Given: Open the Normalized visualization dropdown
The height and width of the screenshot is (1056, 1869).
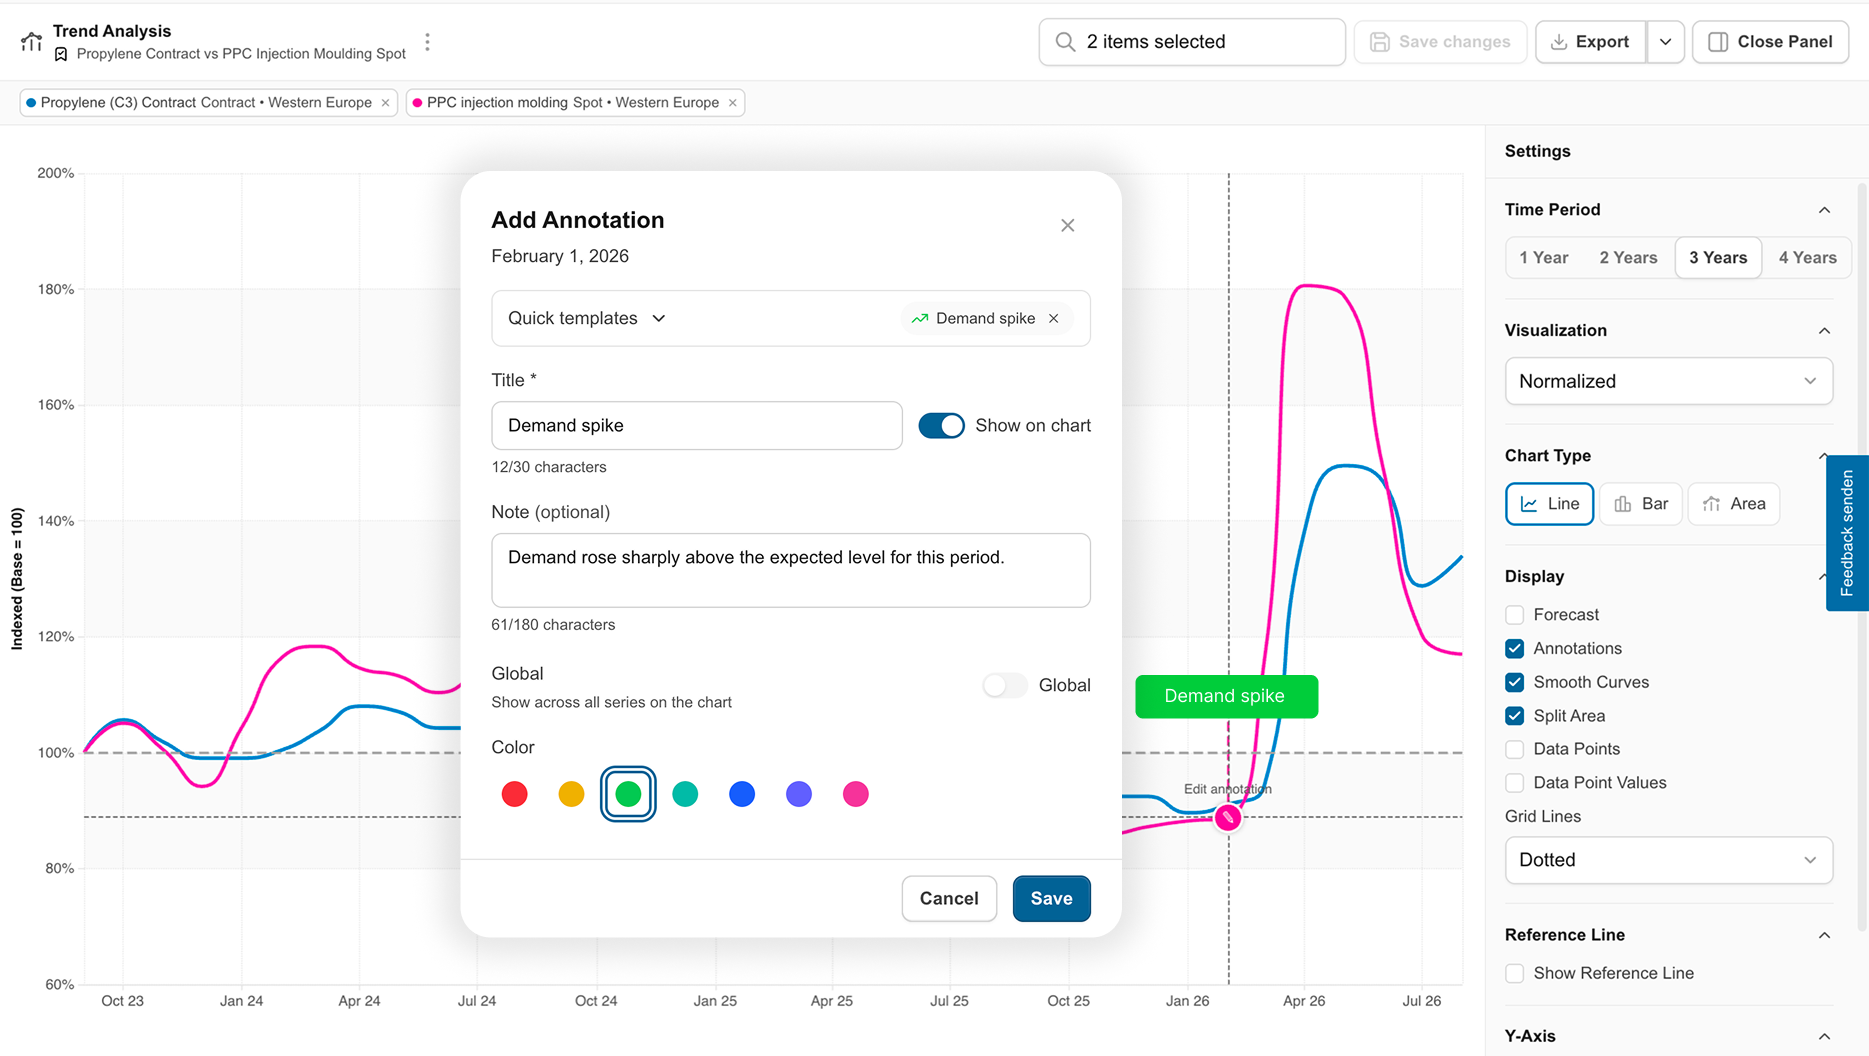Looking at the screenshot, I should (x=1668, y=381).
